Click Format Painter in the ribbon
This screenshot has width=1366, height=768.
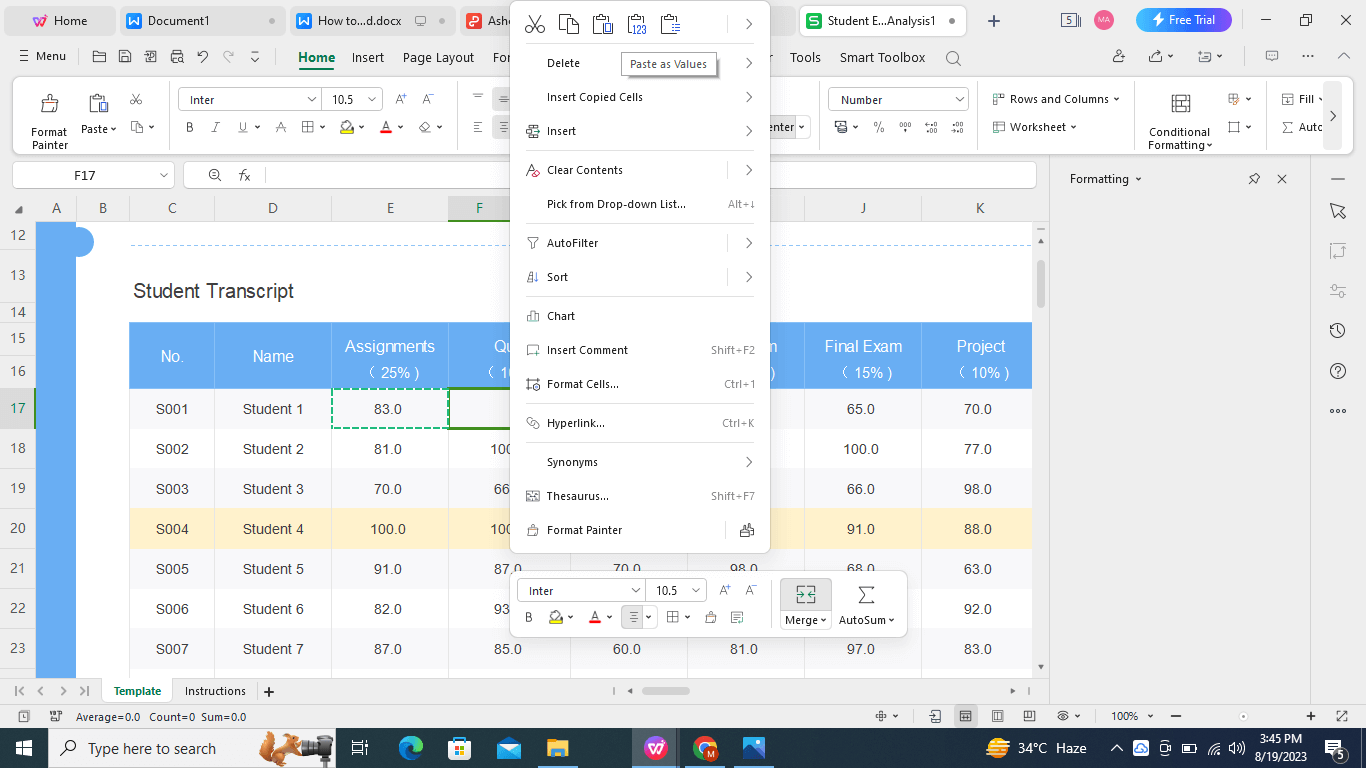[x=49, y=120]
